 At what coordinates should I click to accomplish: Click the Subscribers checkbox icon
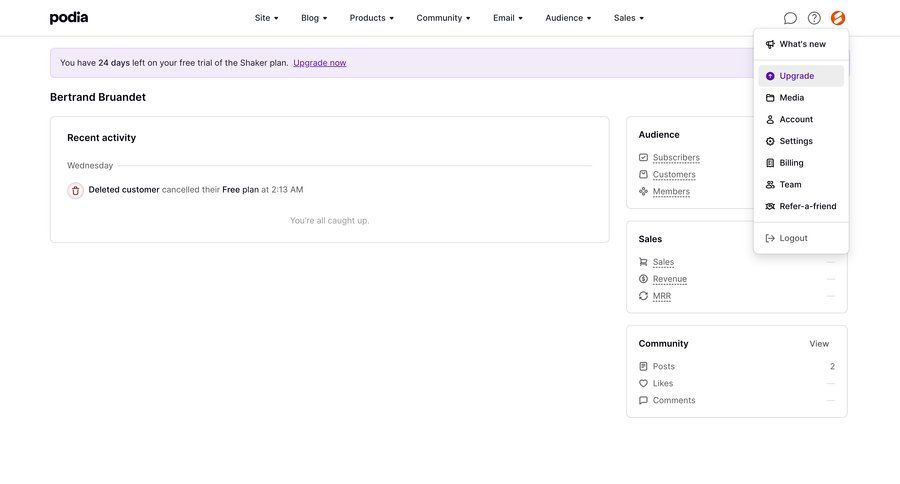pyautogui.click(x=643, y=157)
